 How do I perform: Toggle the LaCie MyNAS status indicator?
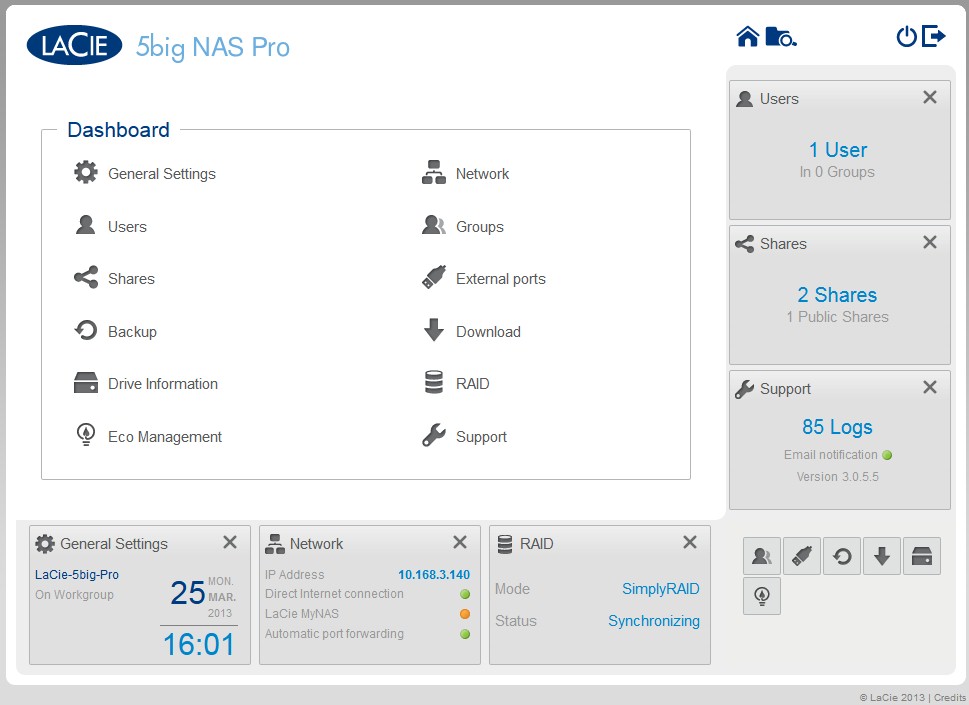[x=463, y=614]
